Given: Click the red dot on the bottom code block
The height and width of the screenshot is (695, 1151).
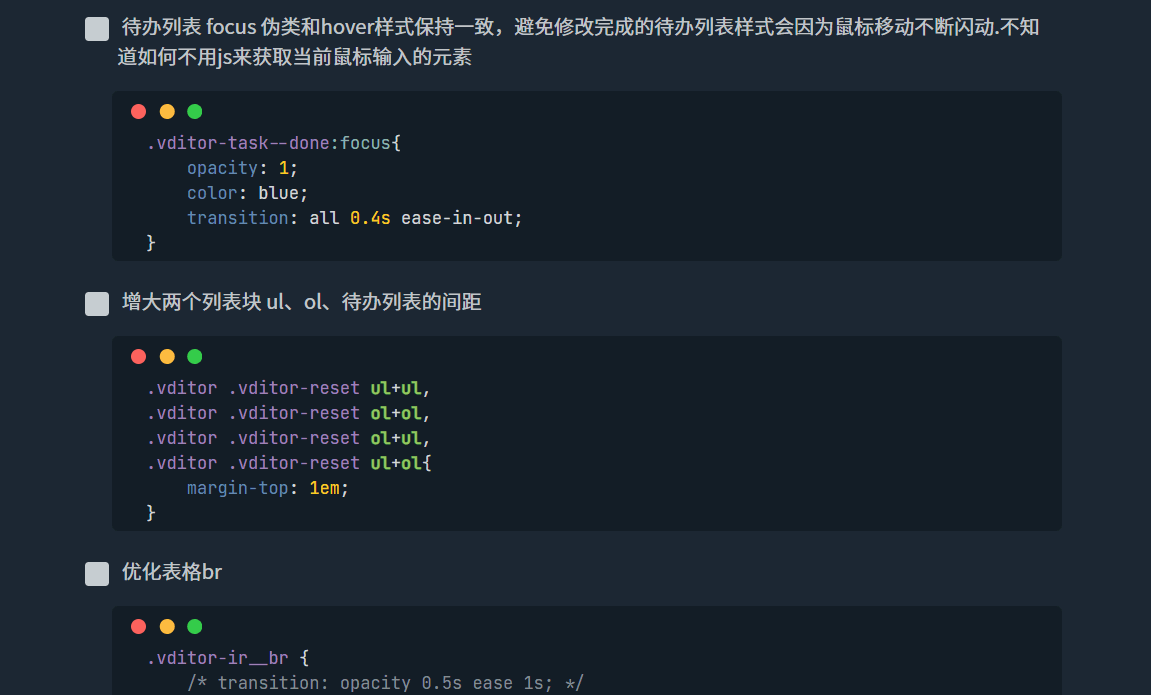Looking at the screenshot, I should point(138,626).
